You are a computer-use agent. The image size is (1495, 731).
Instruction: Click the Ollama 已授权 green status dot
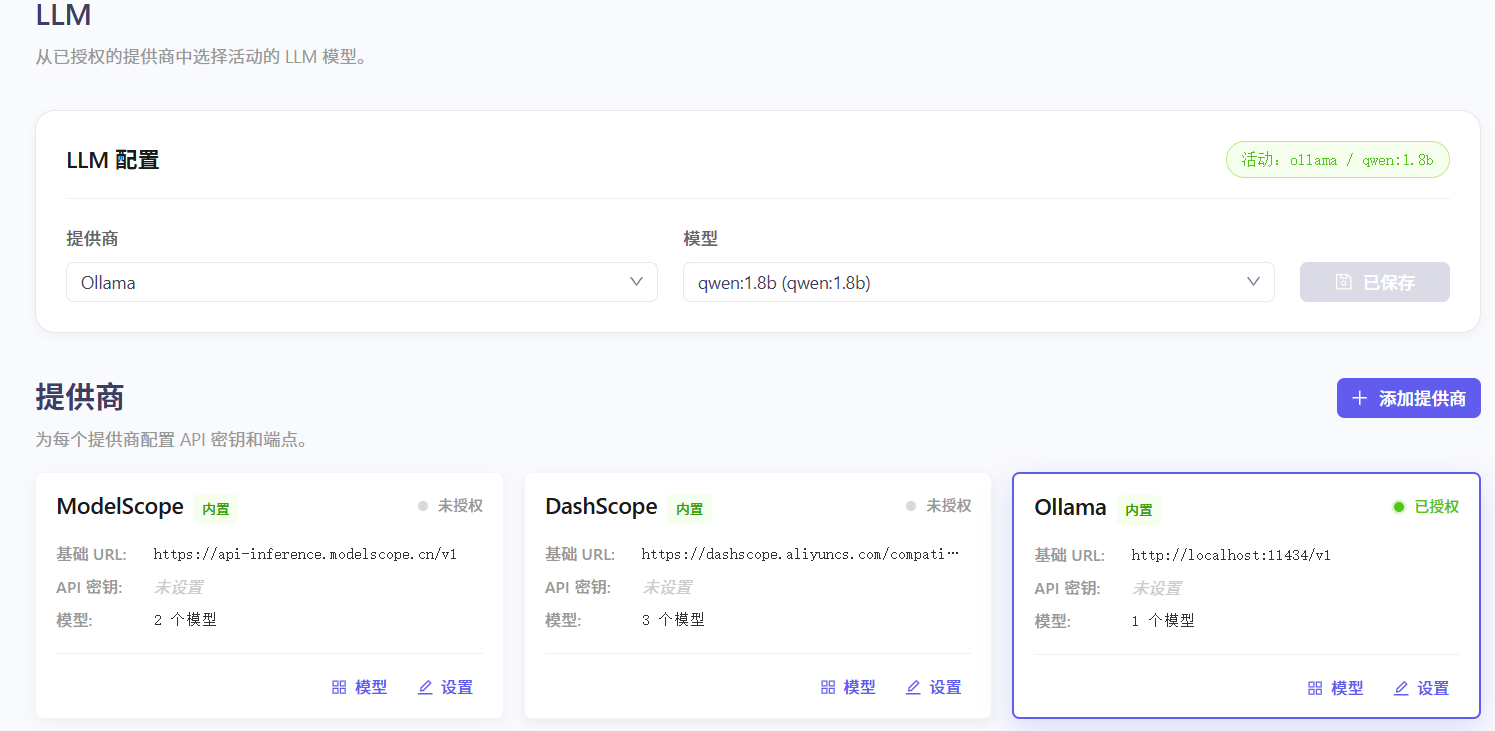coord(1399,507)
